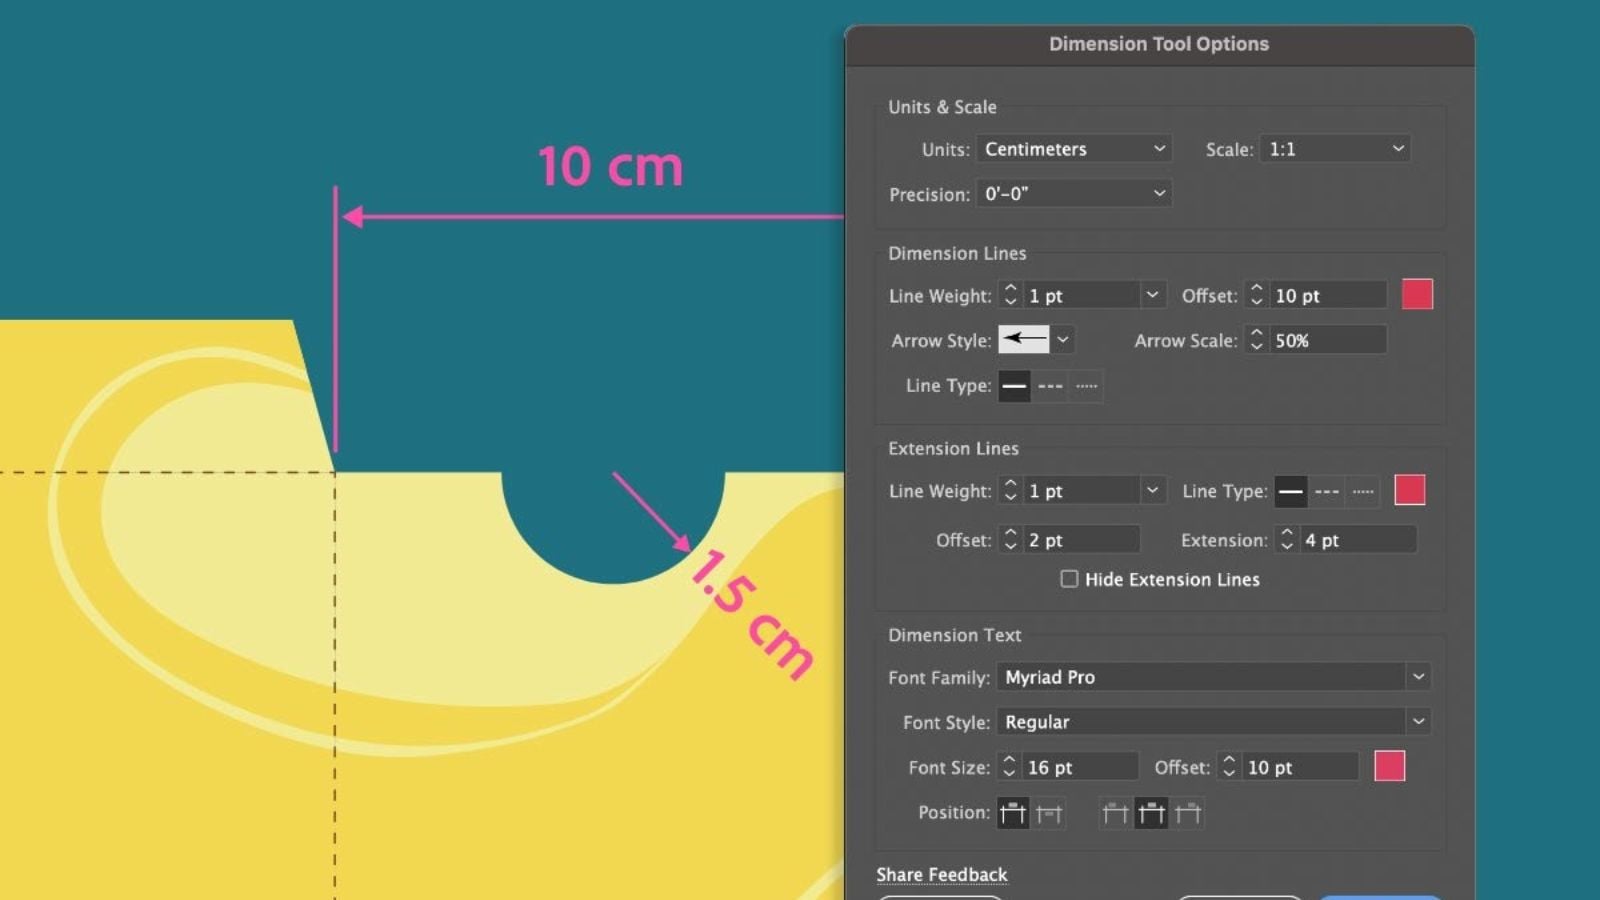Screen dimensions: 1600x900
Task: Set text Position alignment to left
Action: (x=1115, y=814)
